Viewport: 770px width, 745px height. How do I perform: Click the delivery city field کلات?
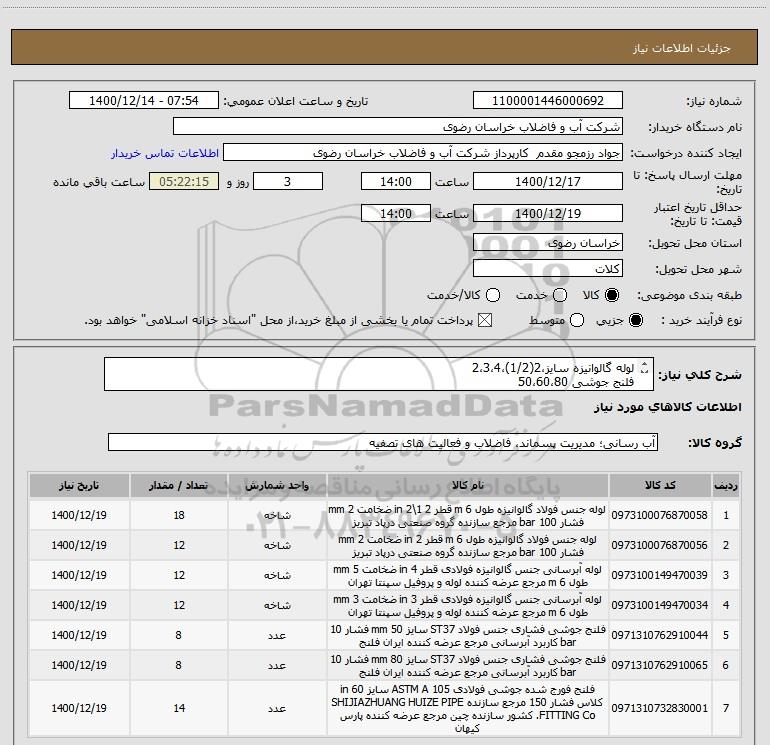(548, 269)
